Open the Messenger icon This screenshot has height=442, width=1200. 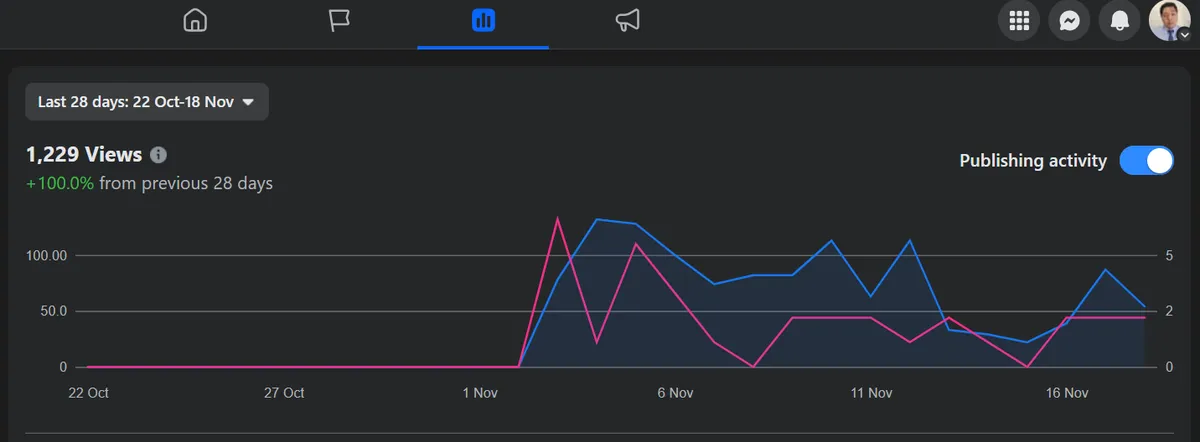(1069, 20)
